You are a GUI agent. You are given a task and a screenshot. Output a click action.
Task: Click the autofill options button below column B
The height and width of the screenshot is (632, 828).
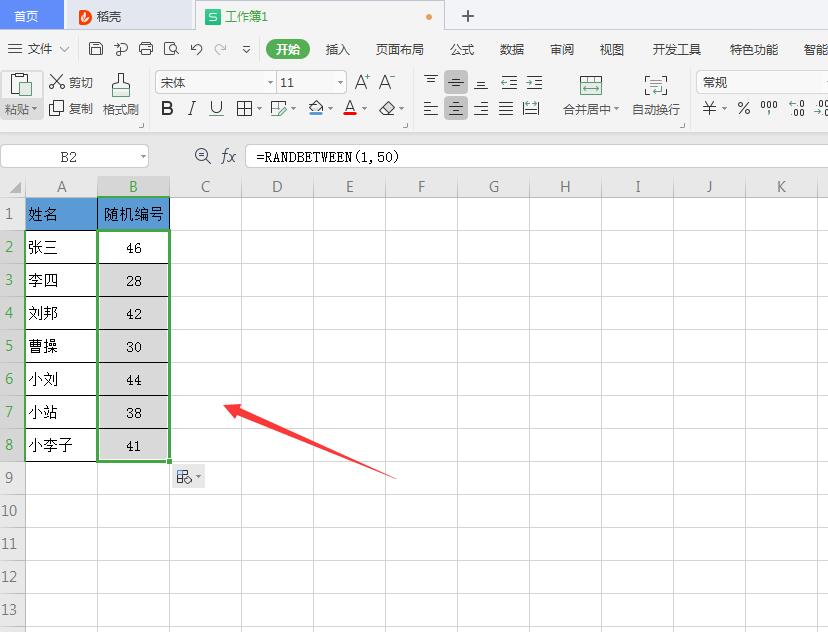coord(188,476)
